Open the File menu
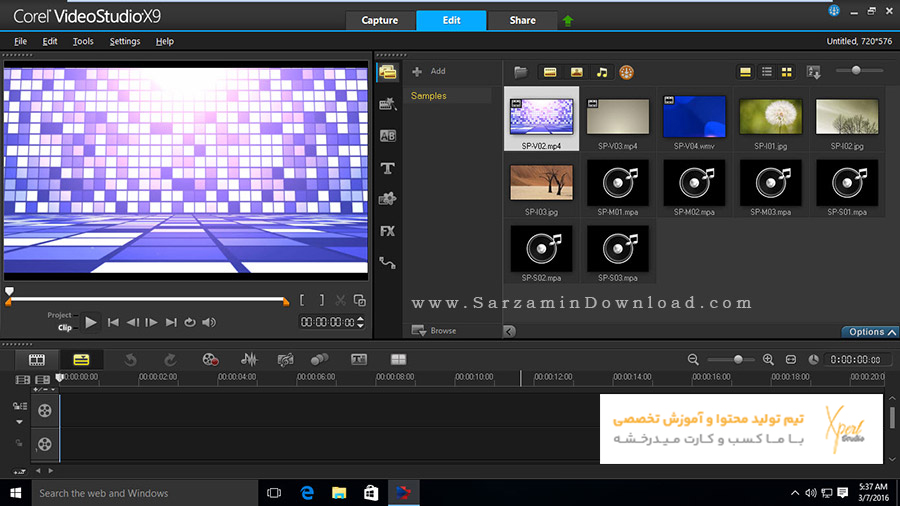900x506 pixels. pyautogui.click(x=20, y=41)
